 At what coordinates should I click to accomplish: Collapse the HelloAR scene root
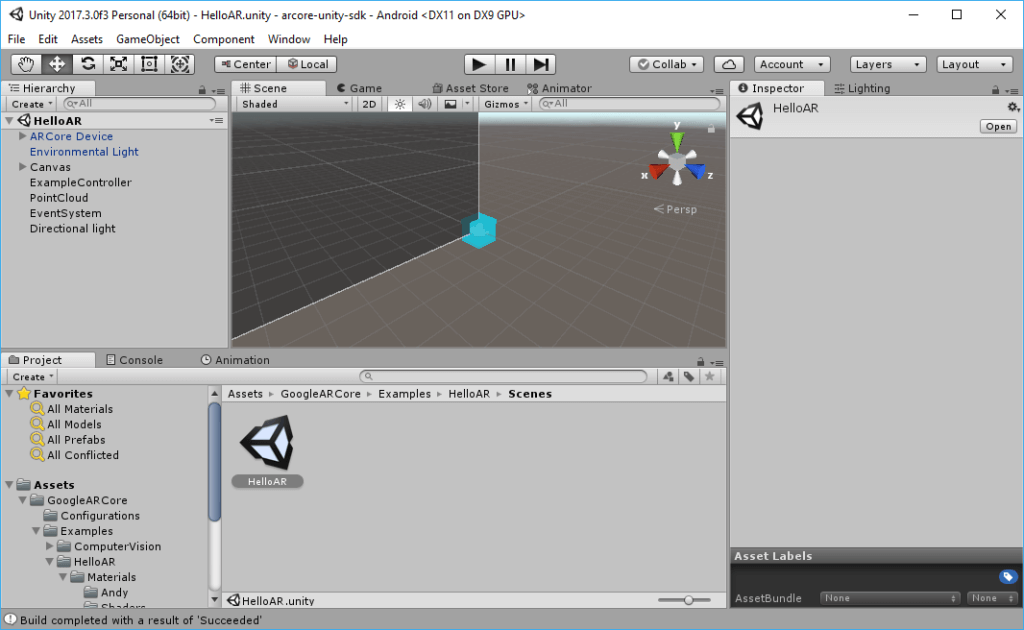(9, 120)
